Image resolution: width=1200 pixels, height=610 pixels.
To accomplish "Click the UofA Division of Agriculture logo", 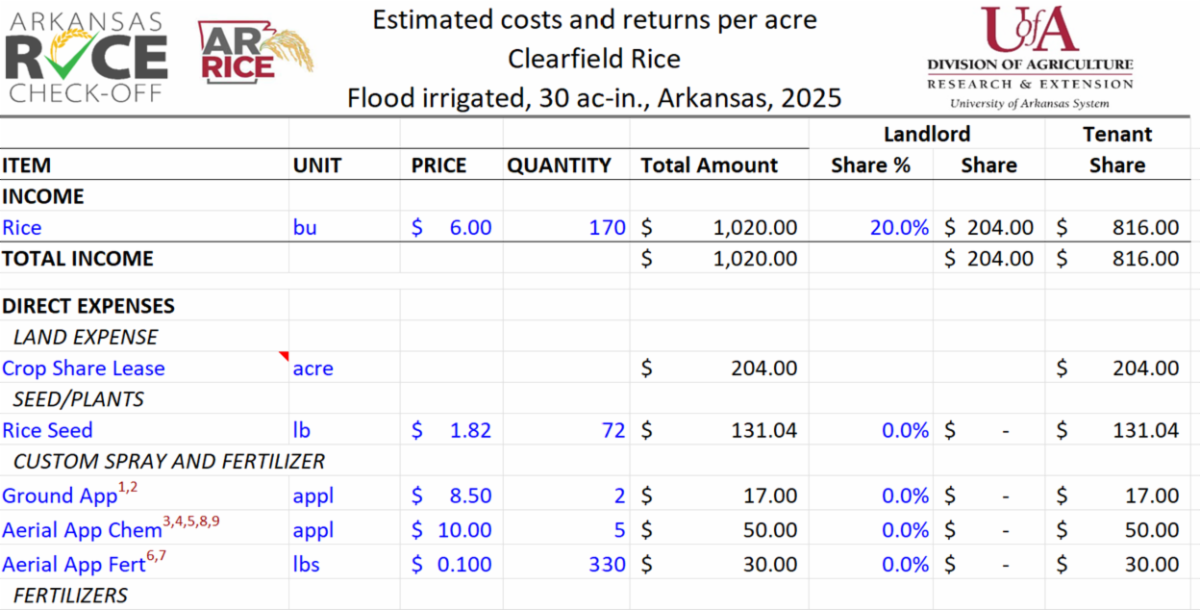I will [x=1029, y=56].
